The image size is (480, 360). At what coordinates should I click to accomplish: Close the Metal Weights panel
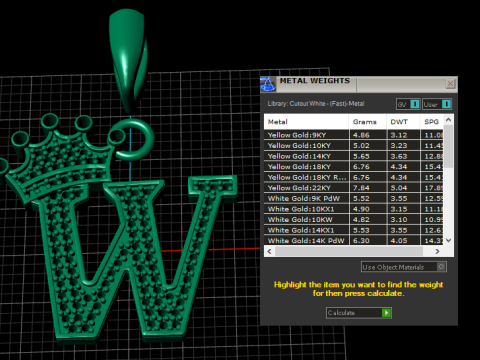[450, 83]
